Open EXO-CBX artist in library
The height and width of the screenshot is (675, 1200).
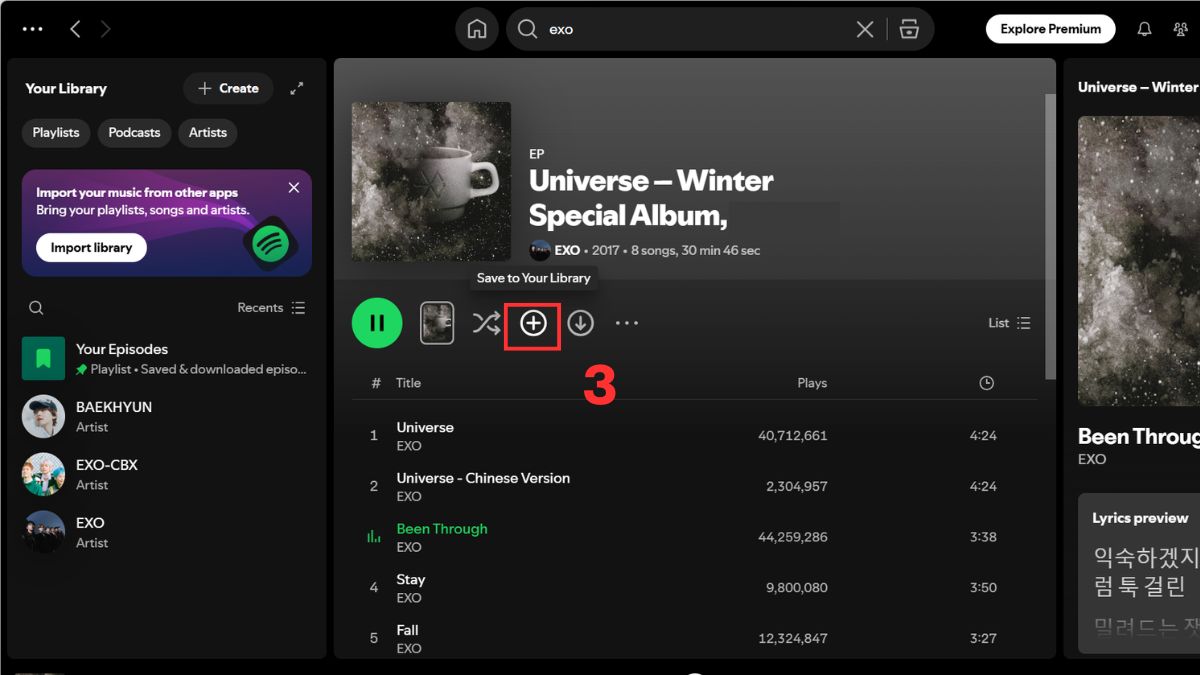click(x=166, y=474)
